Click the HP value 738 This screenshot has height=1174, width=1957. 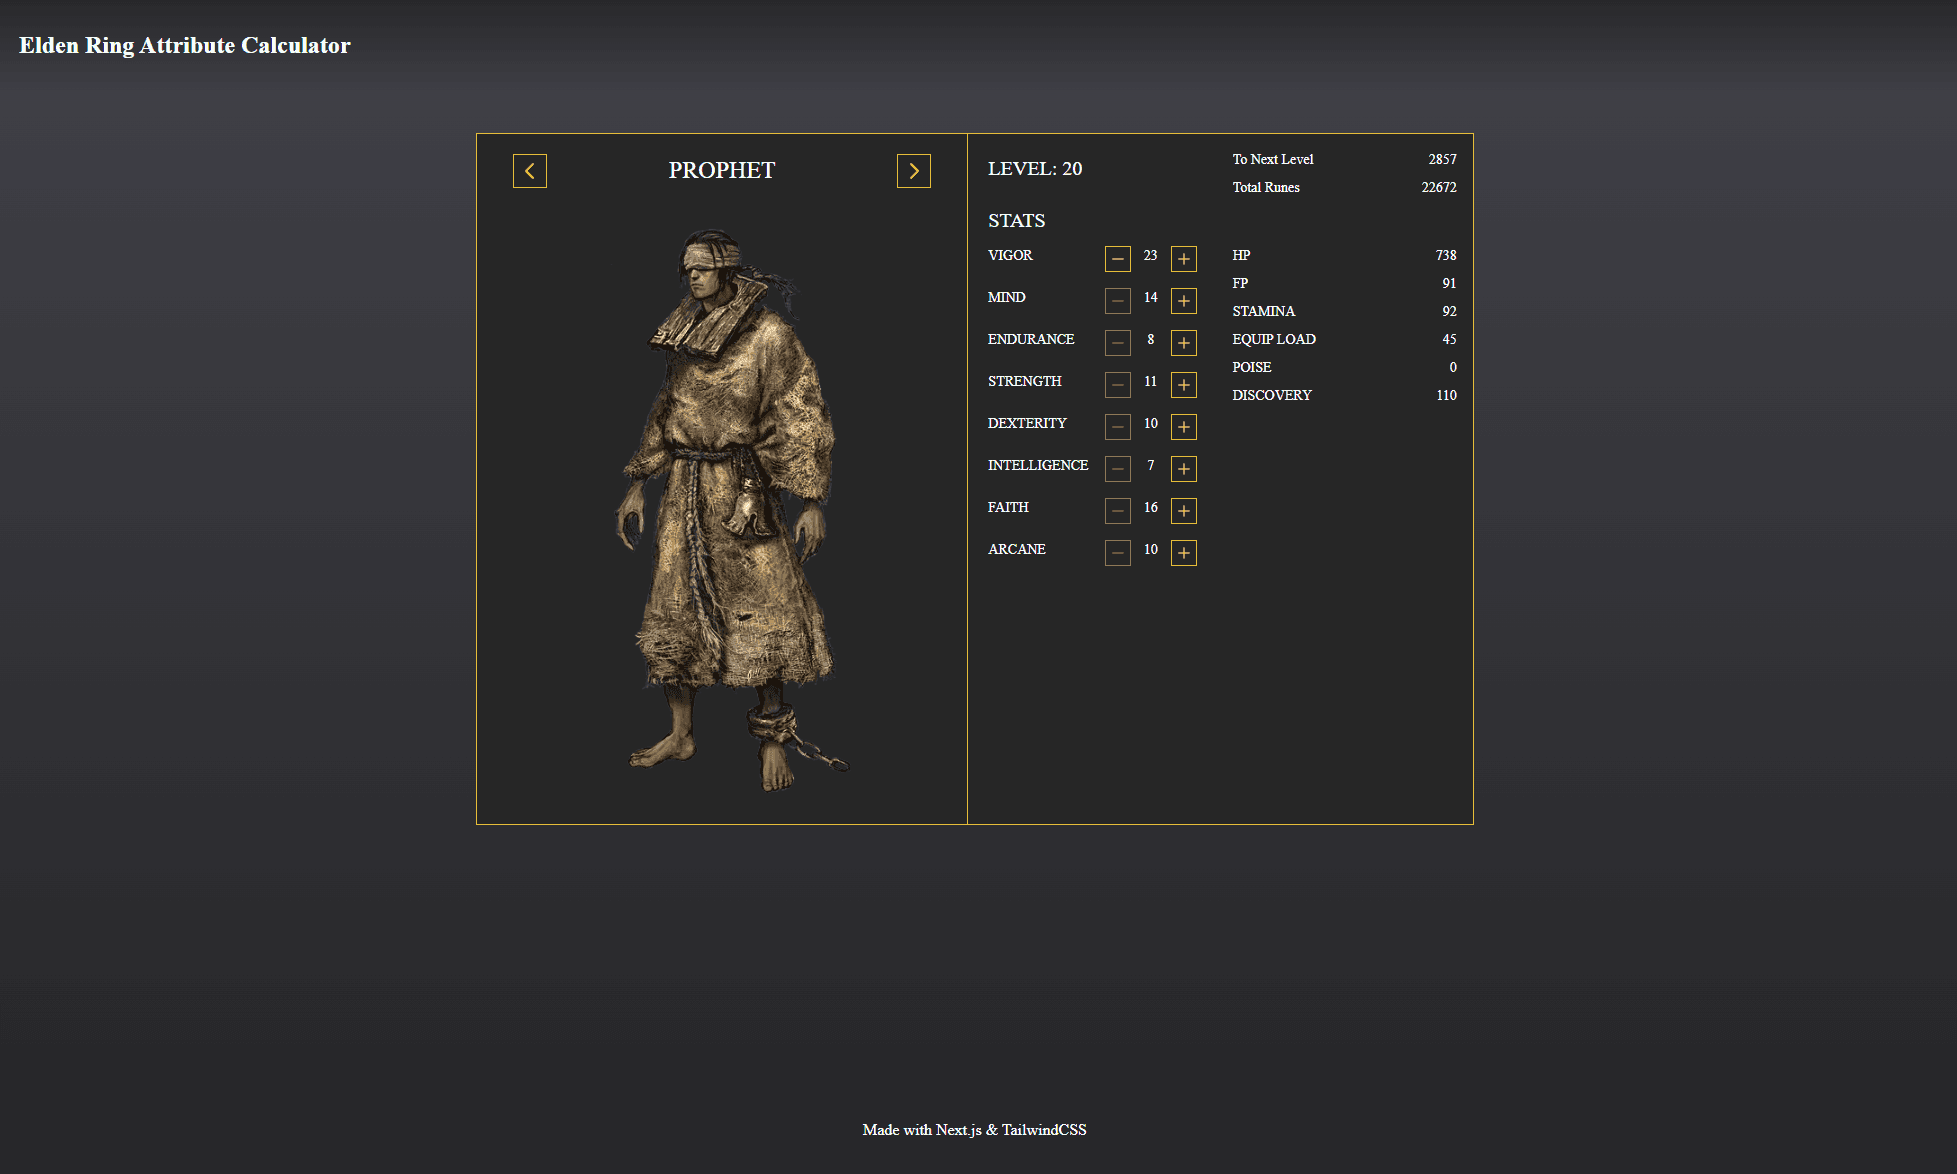[x=1446, y=256]
